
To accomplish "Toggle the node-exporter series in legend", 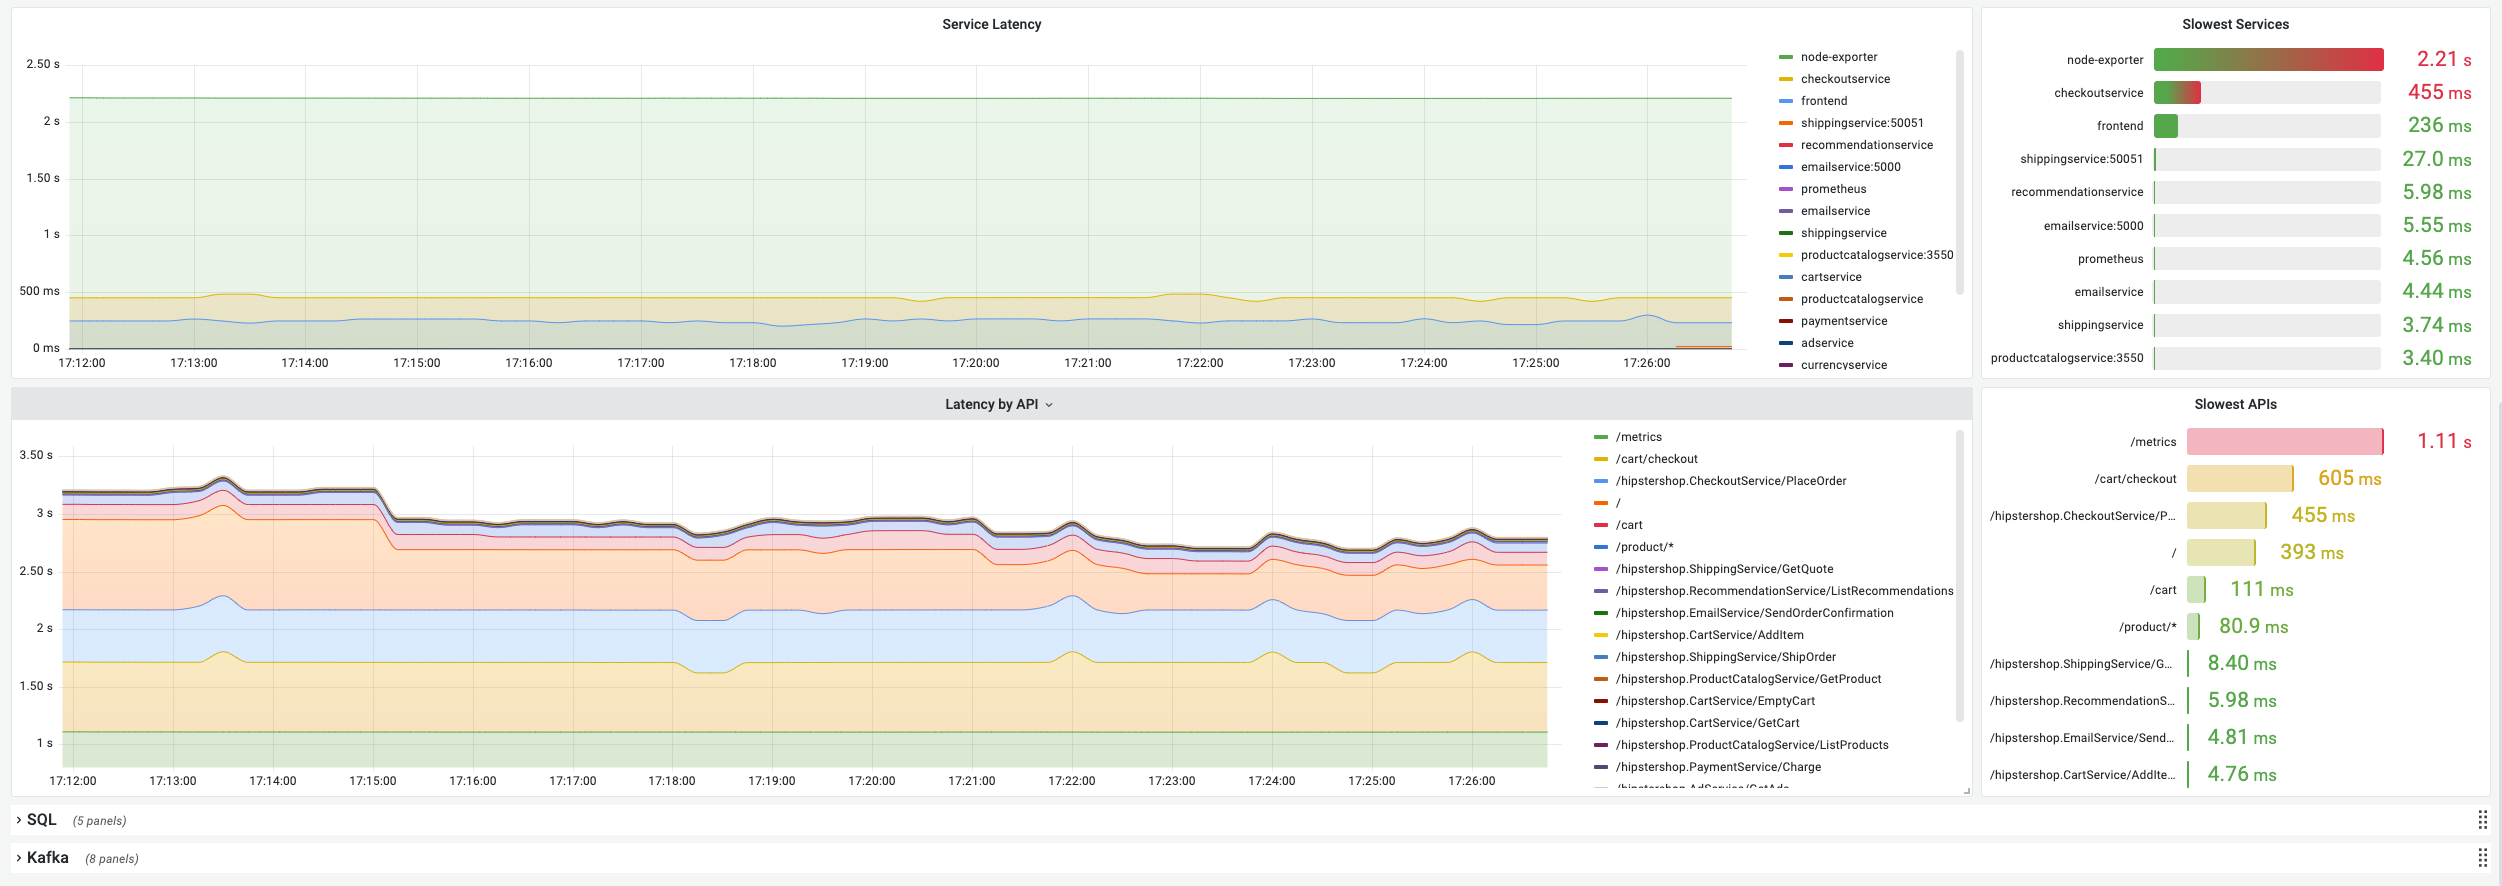I will pyautogui.click(x=1839, y=57).
